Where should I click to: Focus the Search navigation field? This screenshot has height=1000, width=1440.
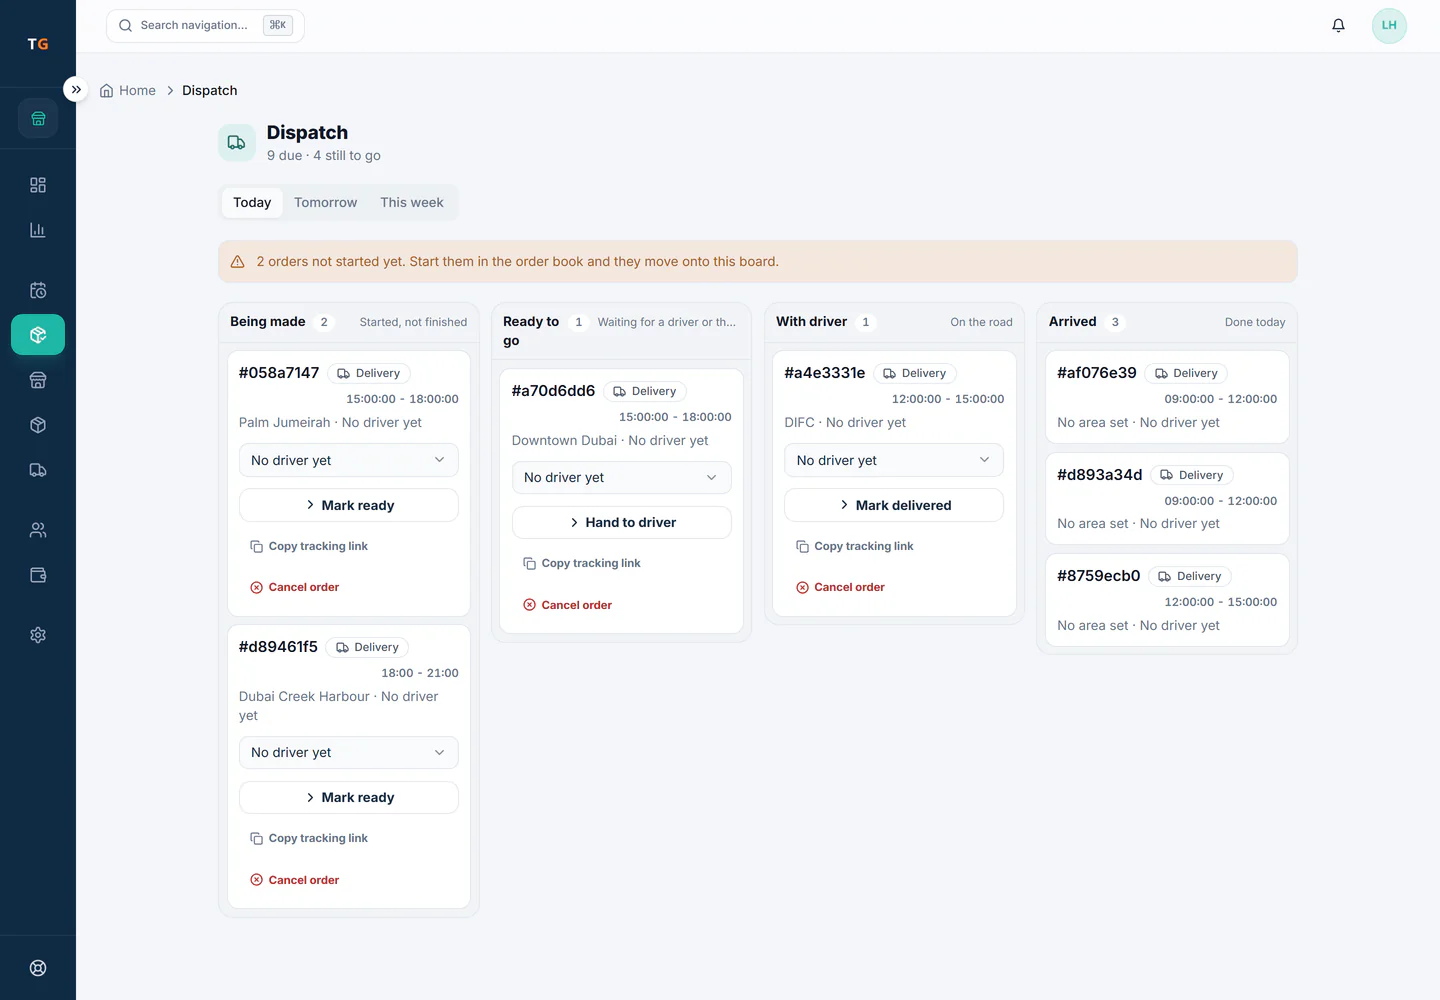[x=205, y=26]
